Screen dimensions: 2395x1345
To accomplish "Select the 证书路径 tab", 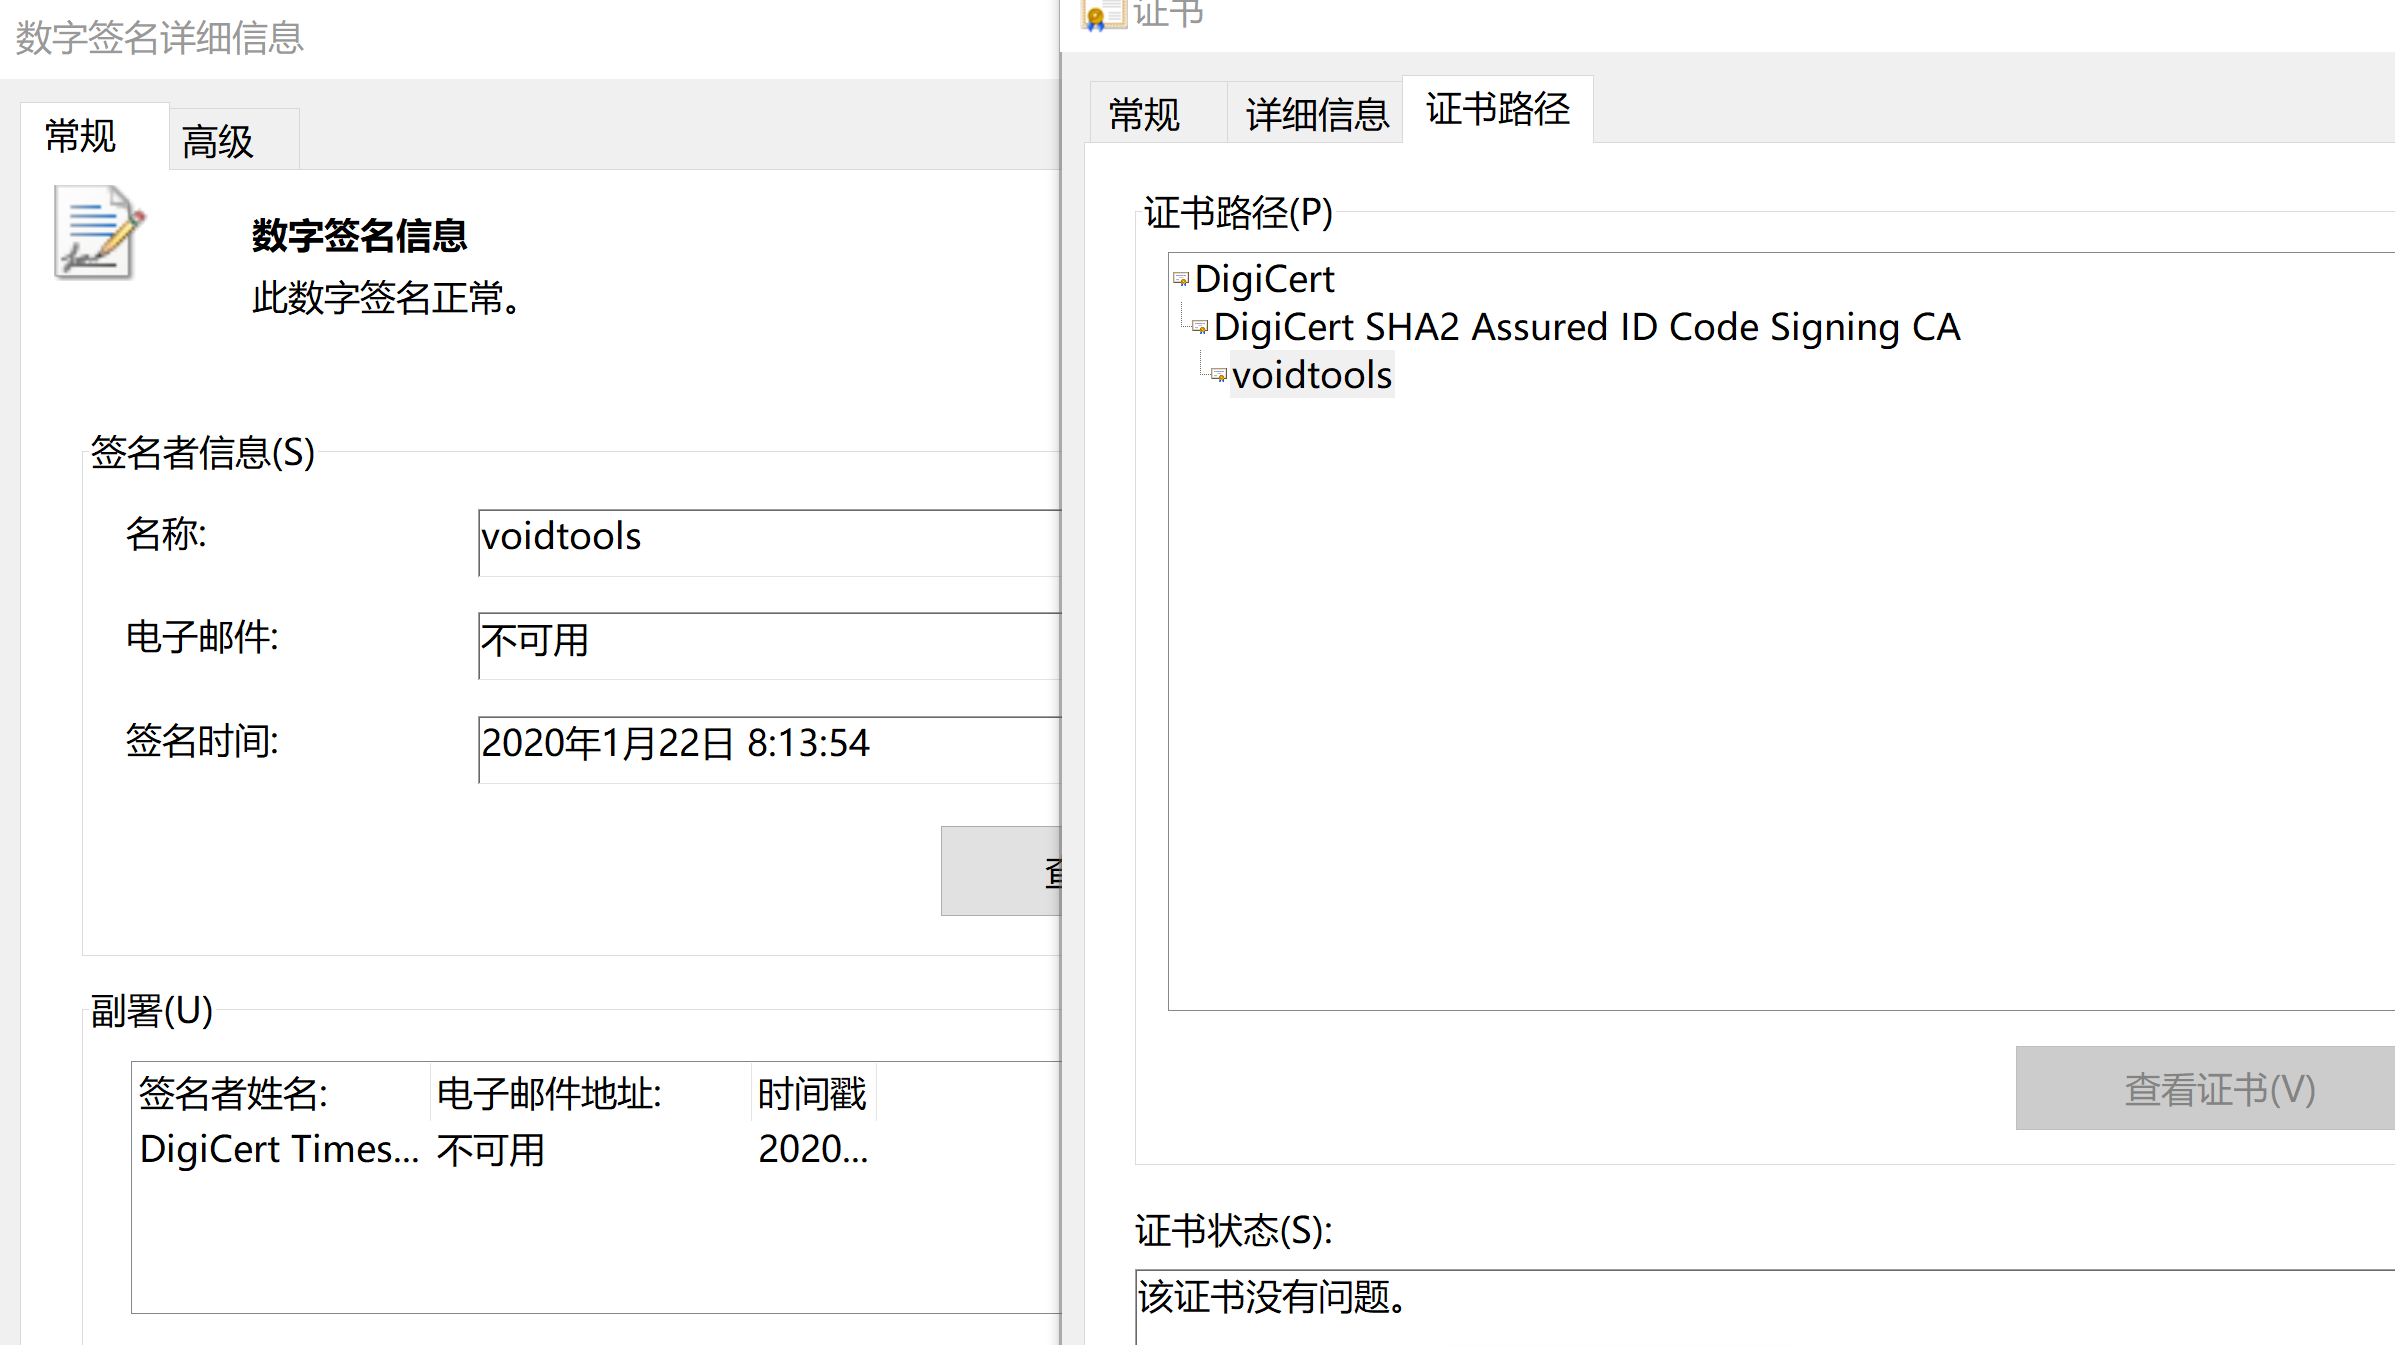I will tap(1497, 110).
